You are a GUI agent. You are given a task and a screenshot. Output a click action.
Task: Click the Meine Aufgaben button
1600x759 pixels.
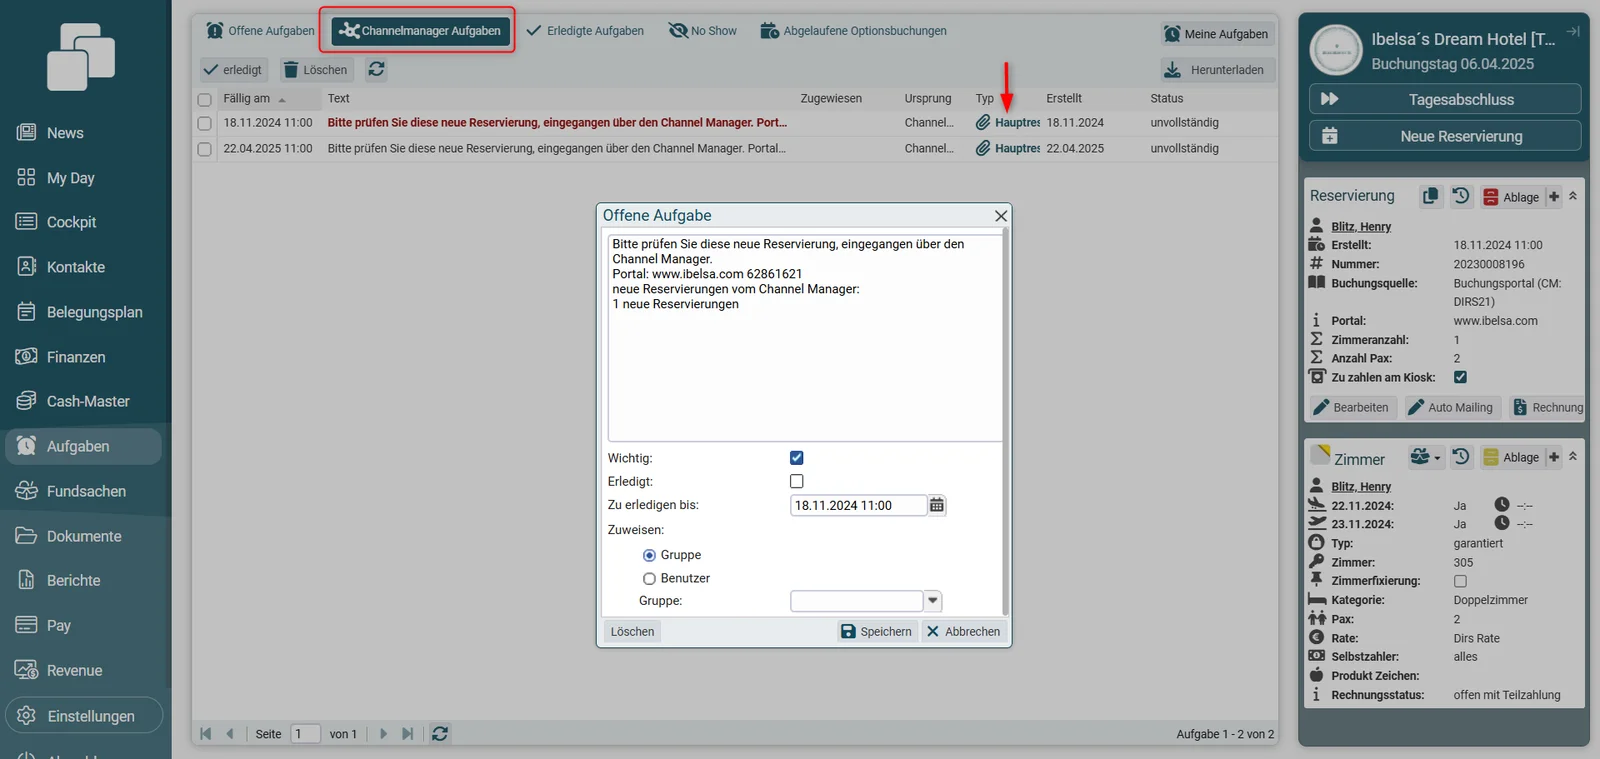tap(1216, 34)
